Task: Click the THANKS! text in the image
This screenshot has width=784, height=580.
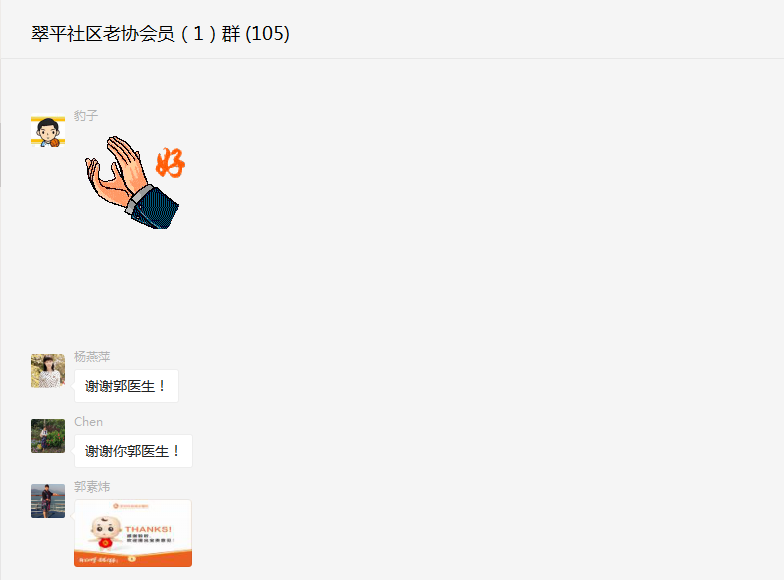Action: tap(148, 529)
